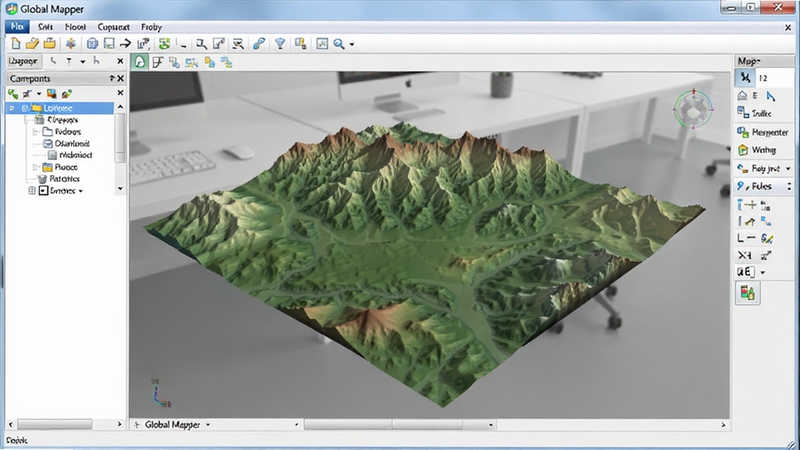Click the scroll-down arrow of the tree list

[x=120, y=189]
